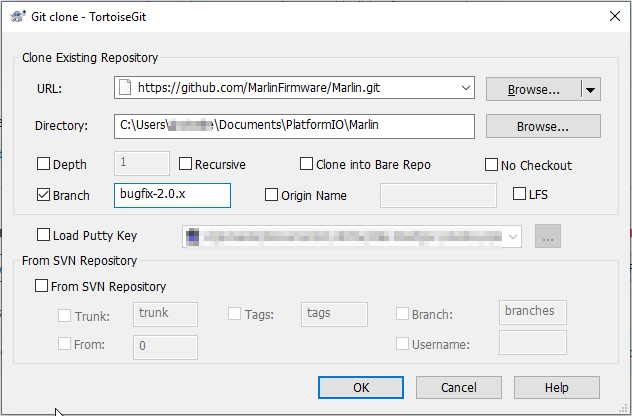Click the TortoiseGit title bar icon
Image resolution: width=632 pixels, height=416 pixels.
(14, 13)
